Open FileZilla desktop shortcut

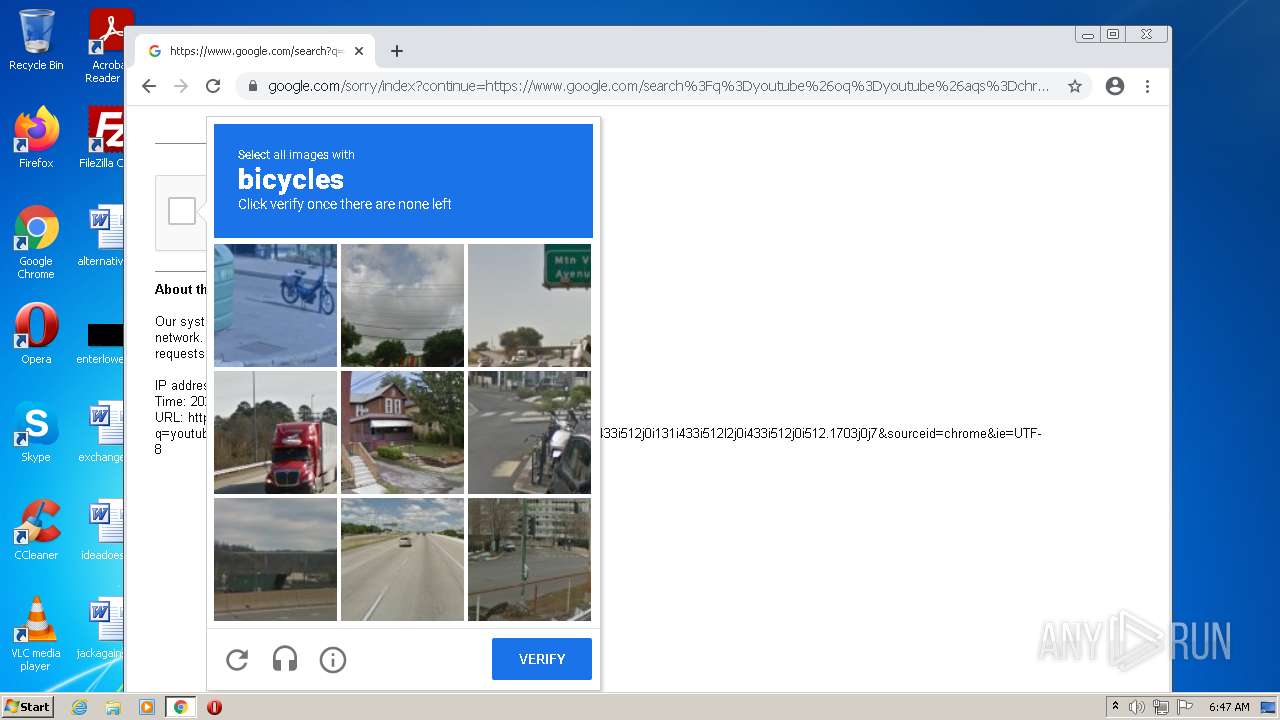pyautogui.click(x=103, y=137)
